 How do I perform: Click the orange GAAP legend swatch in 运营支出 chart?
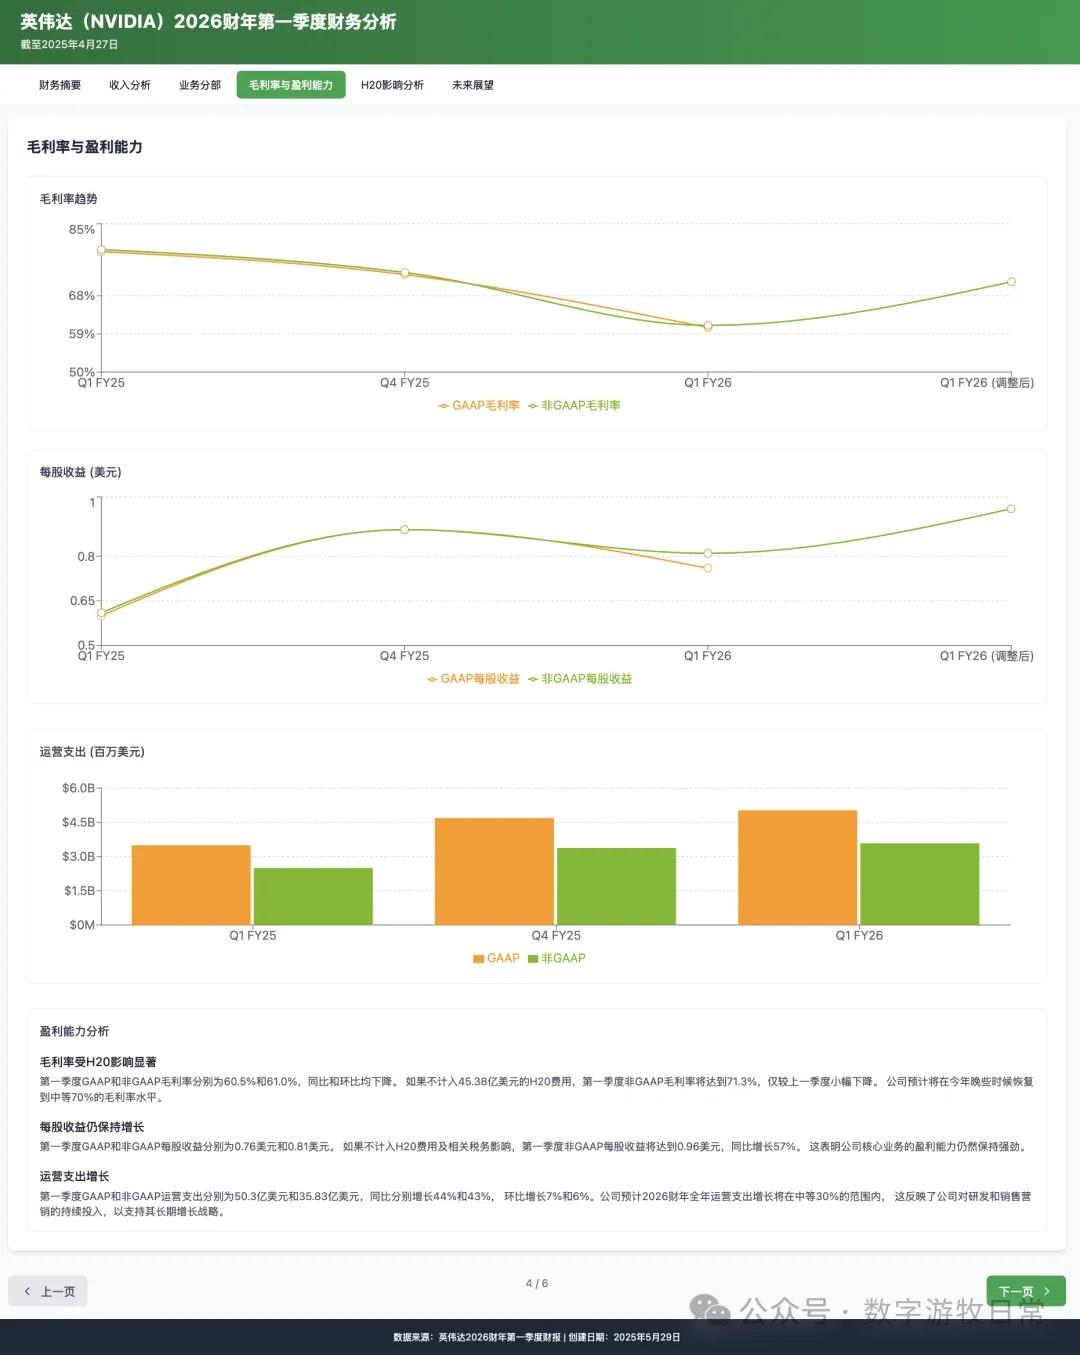[479, 958]
